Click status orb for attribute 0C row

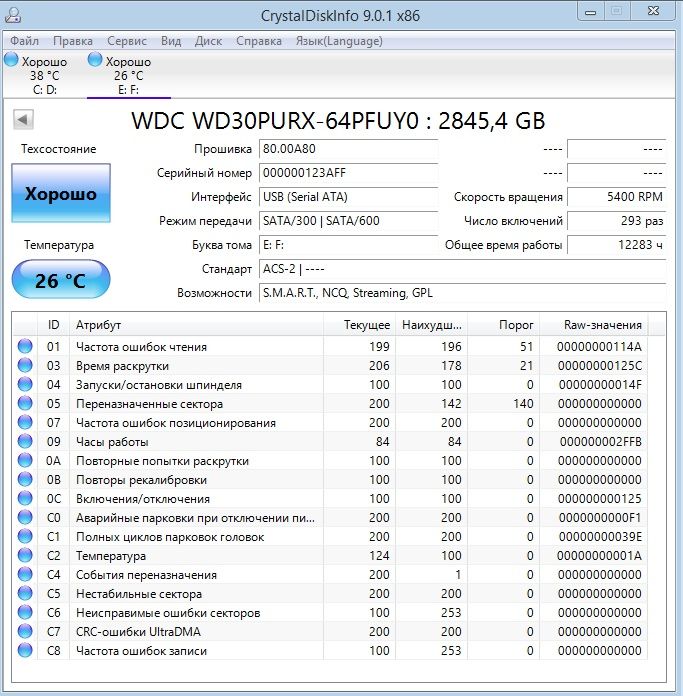pos(25,498)
